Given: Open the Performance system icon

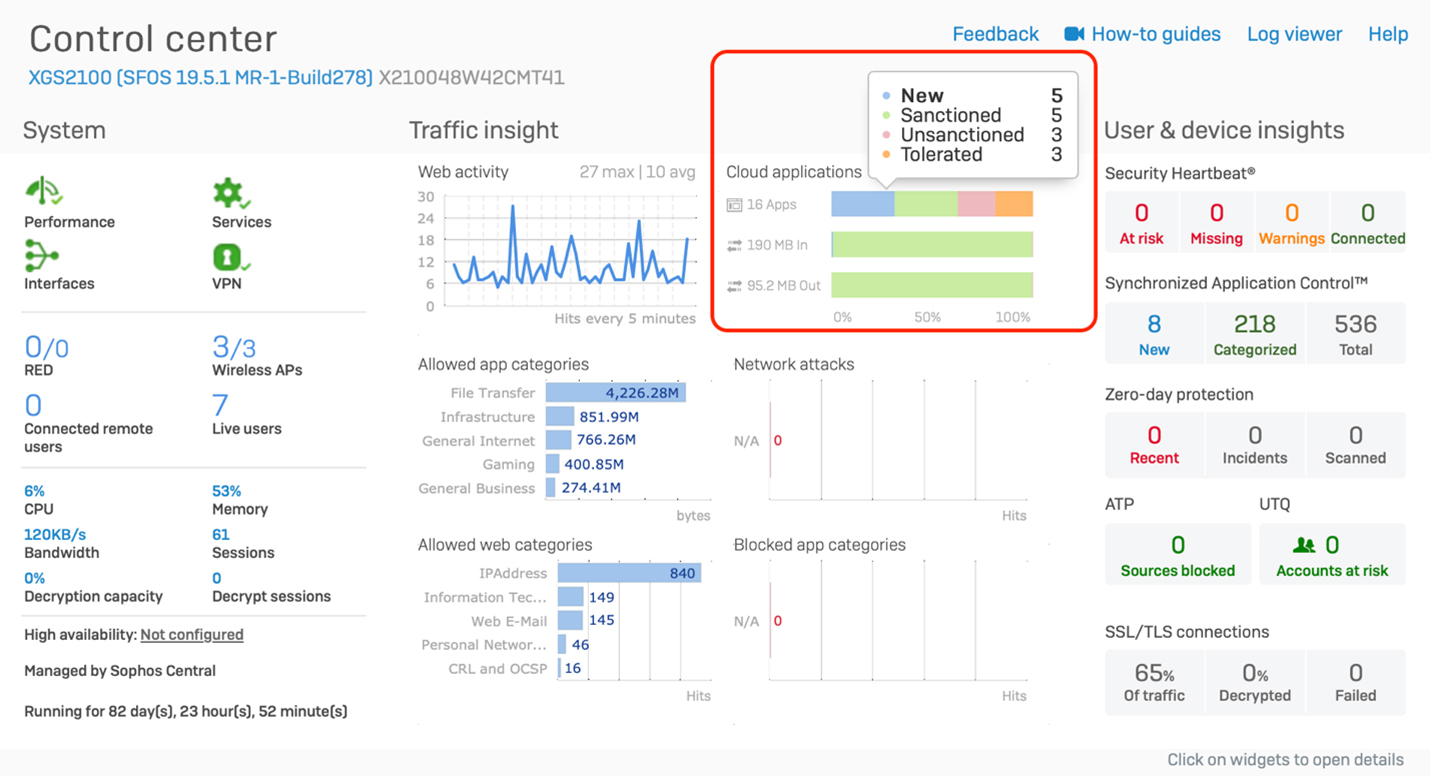Looking at the screenshot, I should click(44, 191).
